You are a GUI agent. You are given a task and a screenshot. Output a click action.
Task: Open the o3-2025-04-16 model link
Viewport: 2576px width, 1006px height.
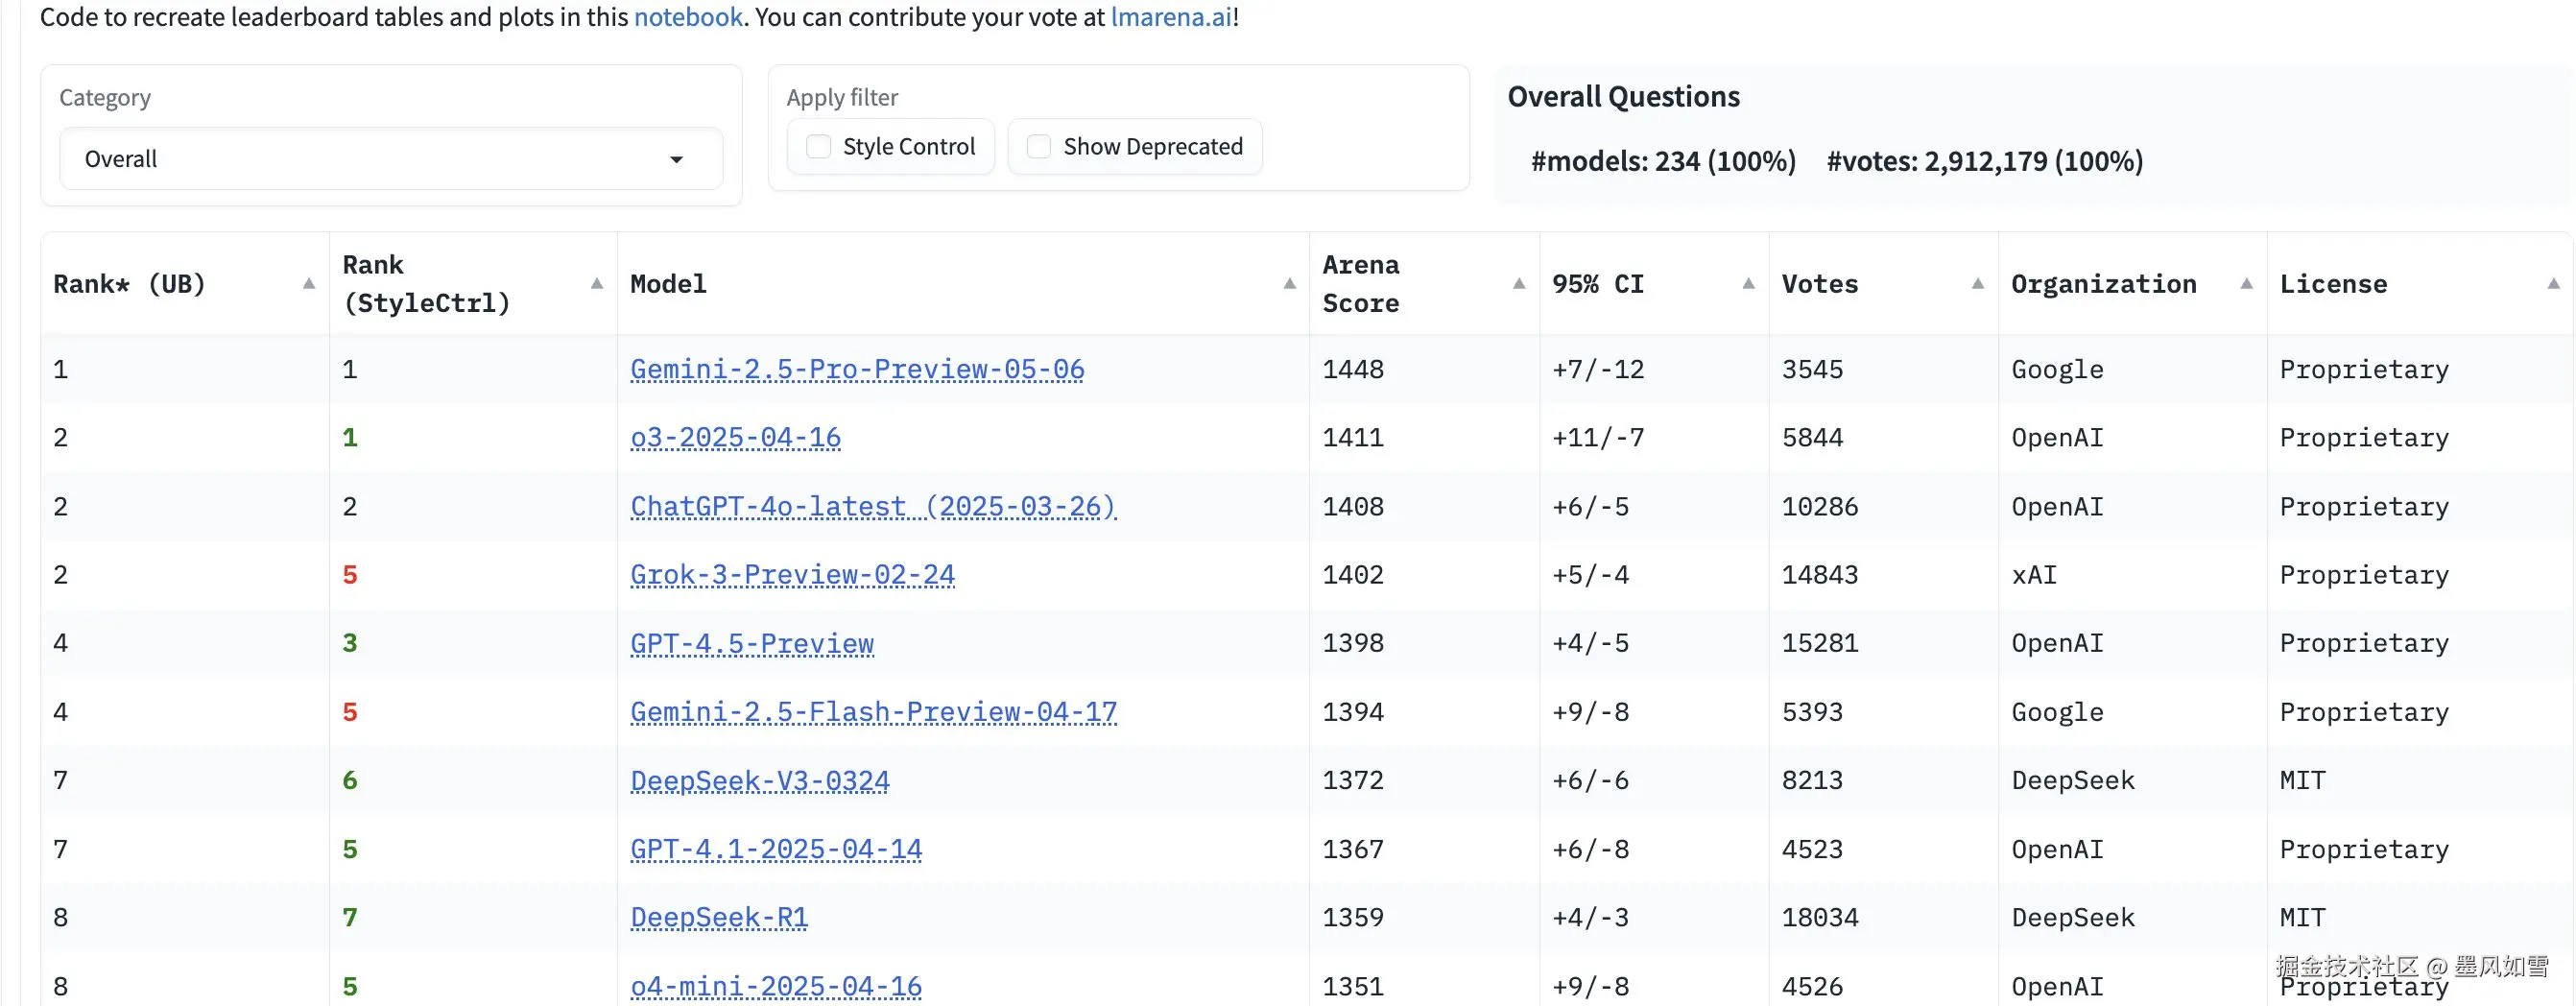coord(735,437)
